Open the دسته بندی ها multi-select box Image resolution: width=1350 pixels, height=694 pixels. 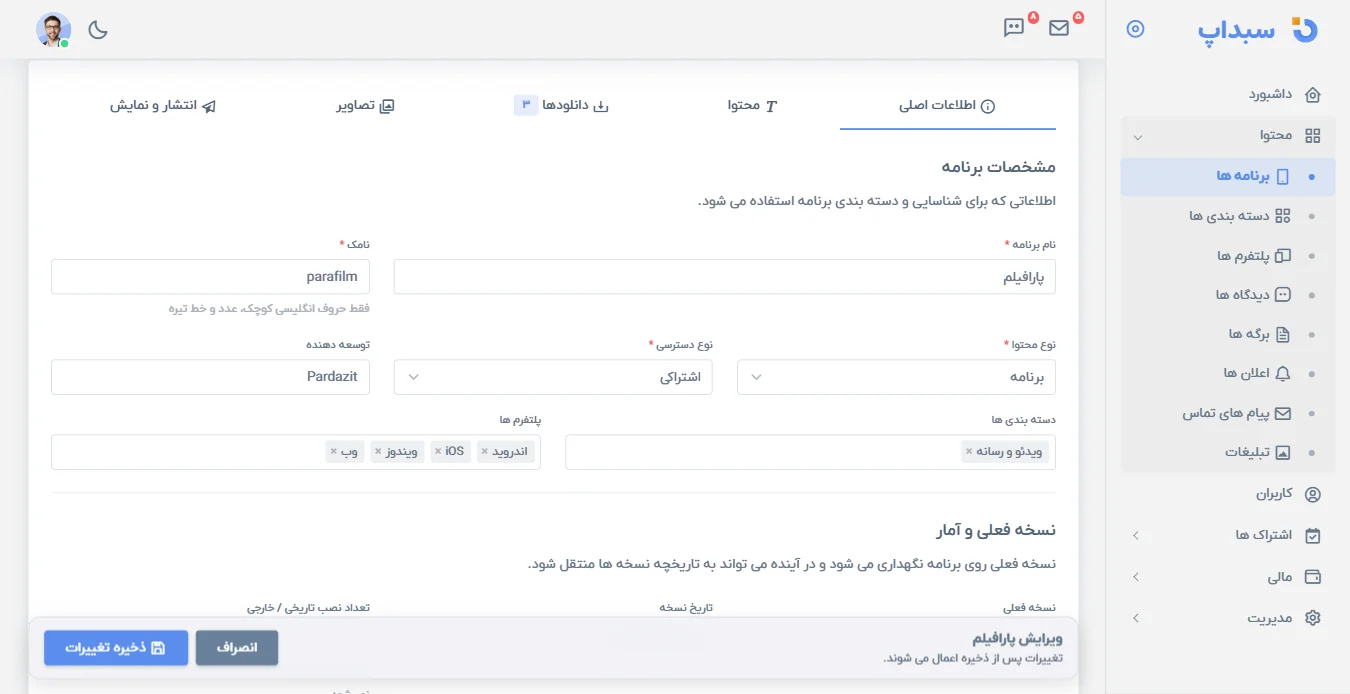click(x=810, y=452)
